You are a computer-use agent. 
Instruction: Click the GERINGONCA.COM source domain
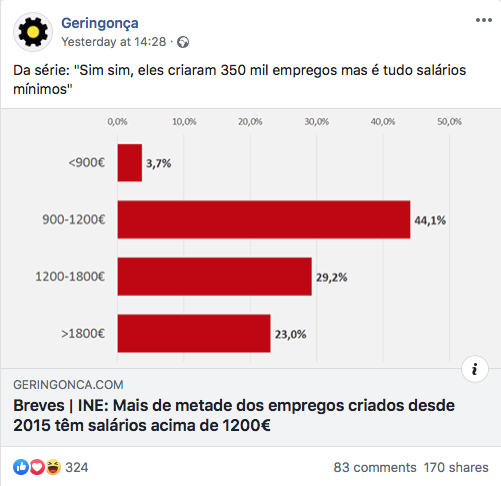68,385
